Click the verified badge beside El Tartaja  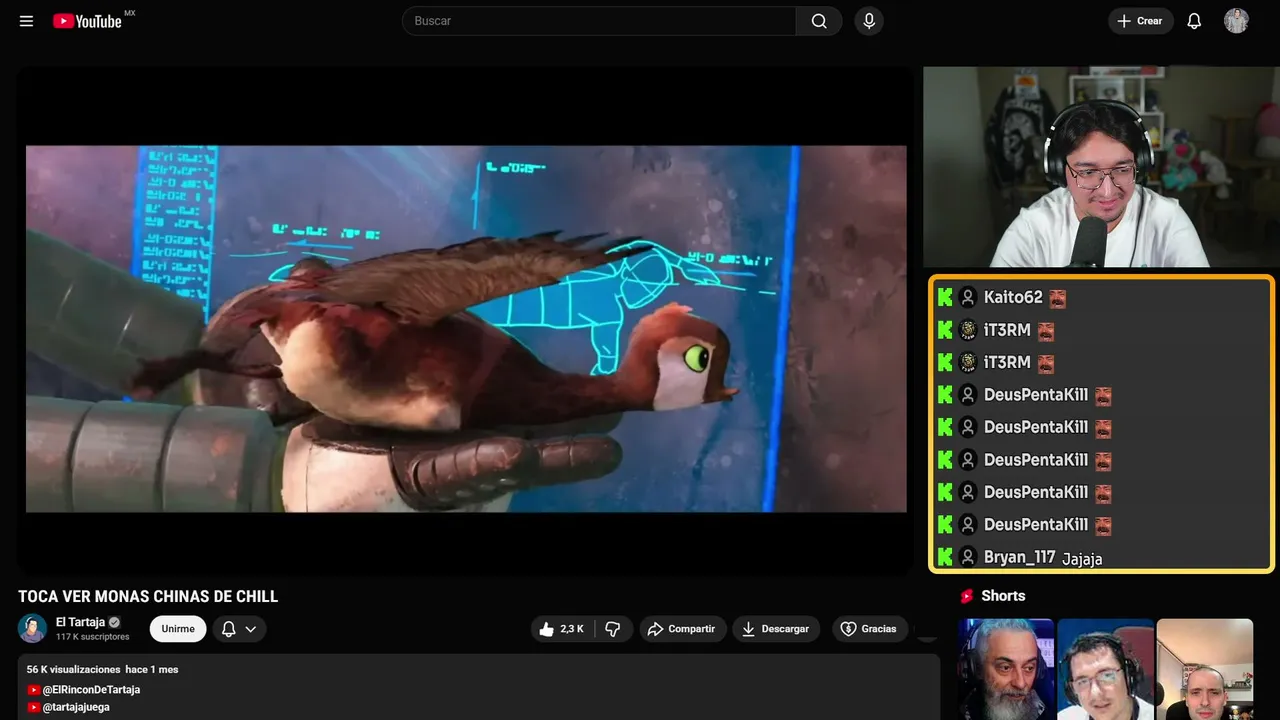pyautogui.click(x=115, y=622)
